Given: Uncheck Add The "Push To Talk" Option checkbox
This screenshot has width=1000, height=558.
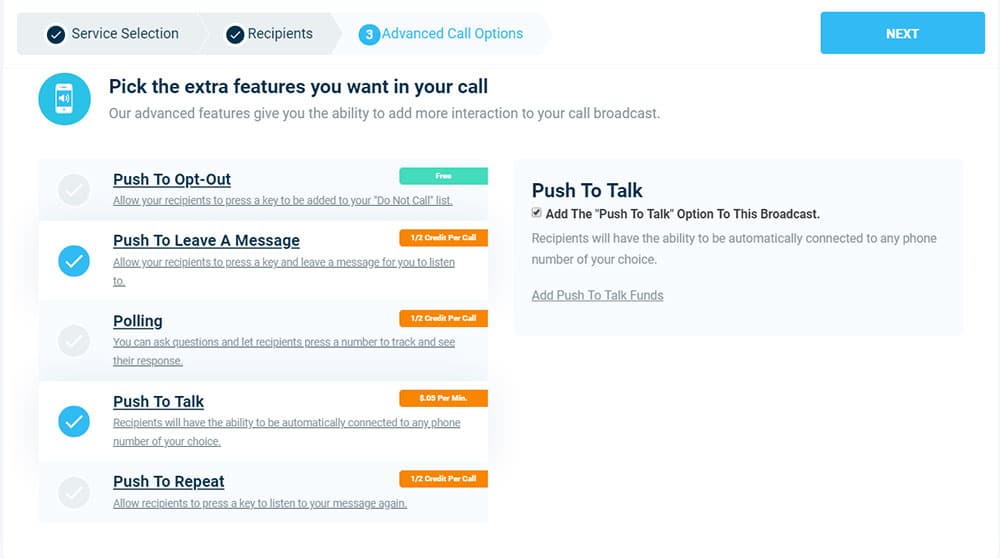Looking at the screenshot, I should pyautogui.click(x=536, y=213).
